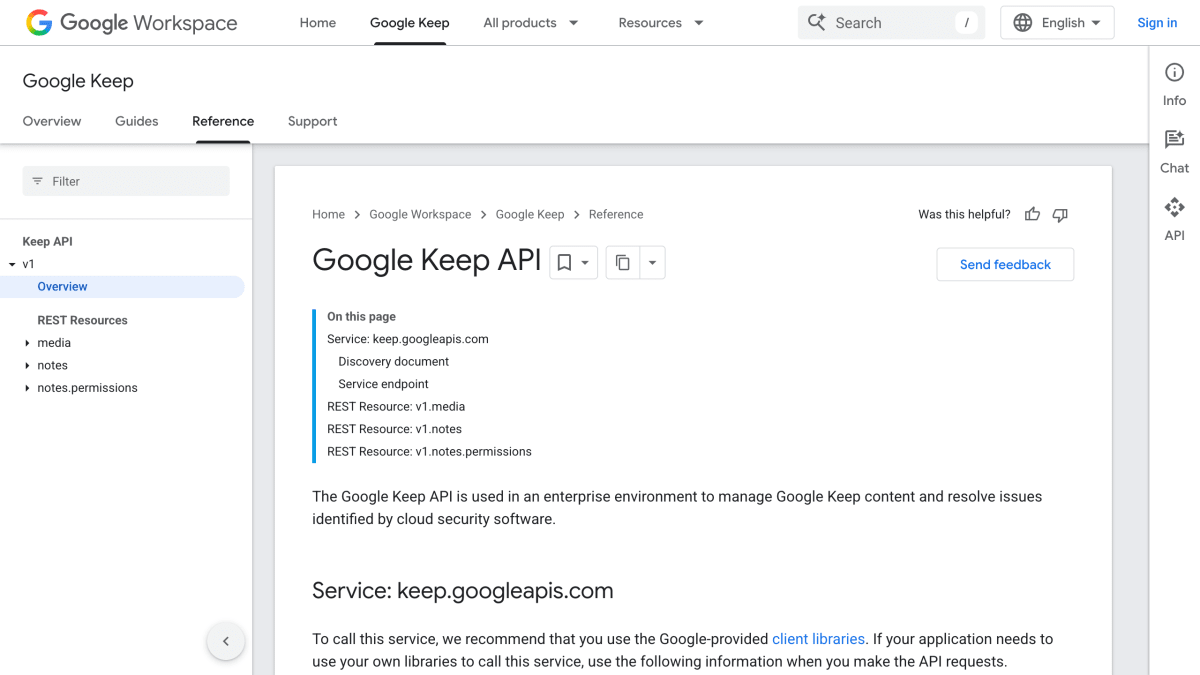Expand the notes.permissions tree item
The width and height of the screenshot is (1200, 675).
(27, 388)
